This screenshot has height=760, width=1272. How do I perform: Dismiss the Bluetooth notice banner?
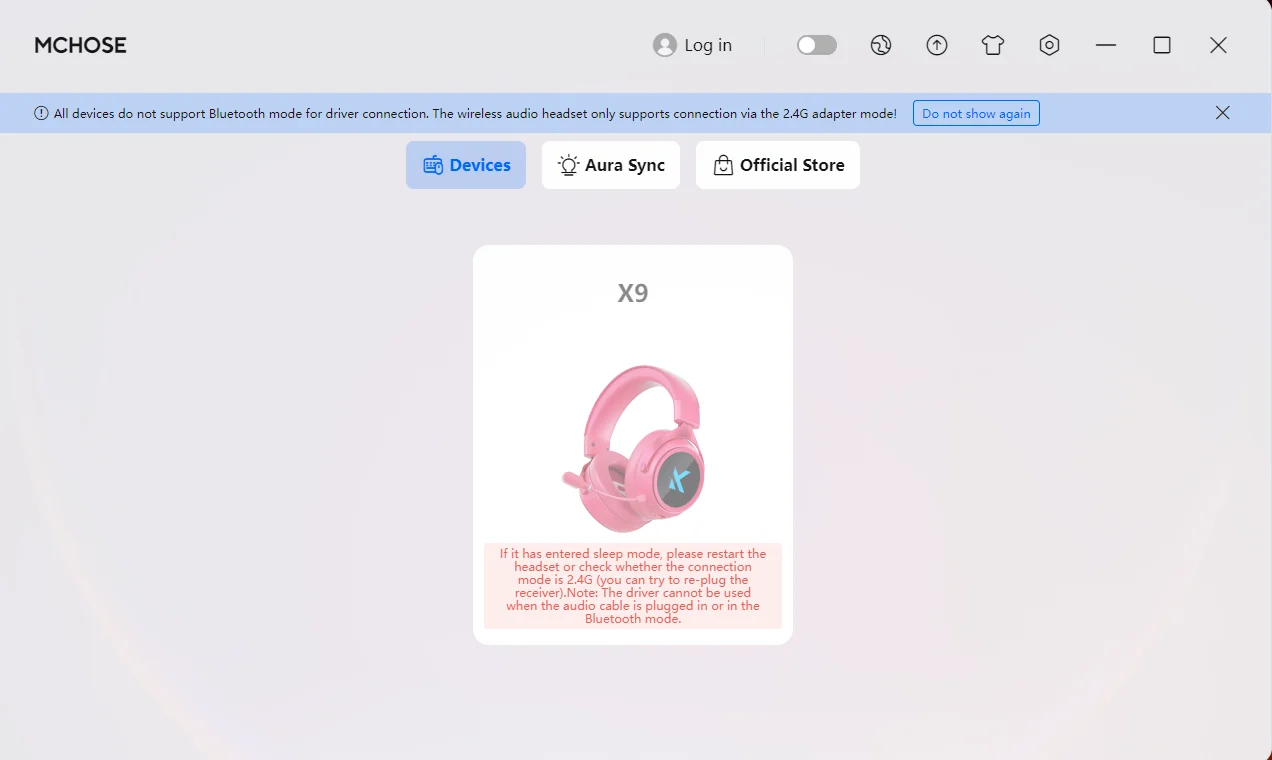1223,113
